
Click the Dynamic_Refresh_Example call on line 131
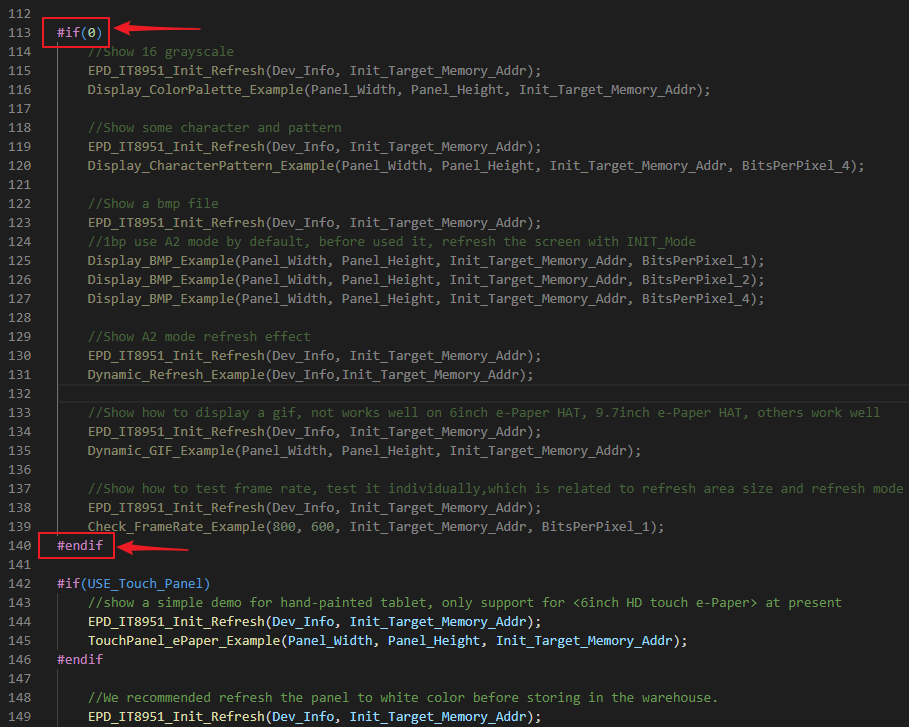coord(310,375)
